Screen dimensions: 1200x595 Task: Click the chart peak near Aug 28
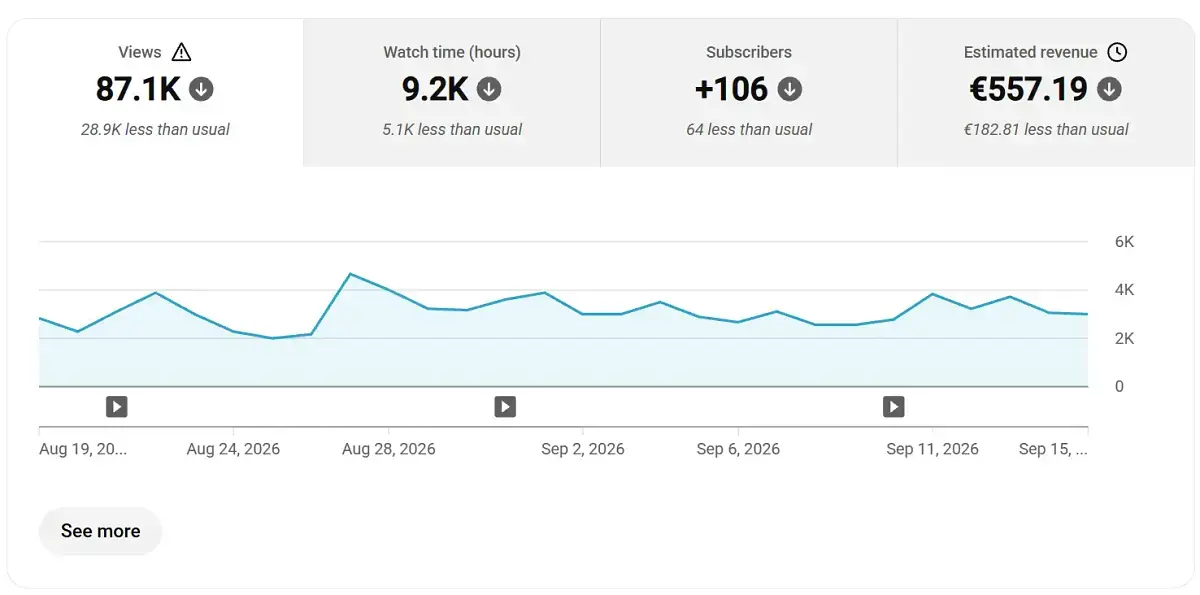click(x=349, y=274)
